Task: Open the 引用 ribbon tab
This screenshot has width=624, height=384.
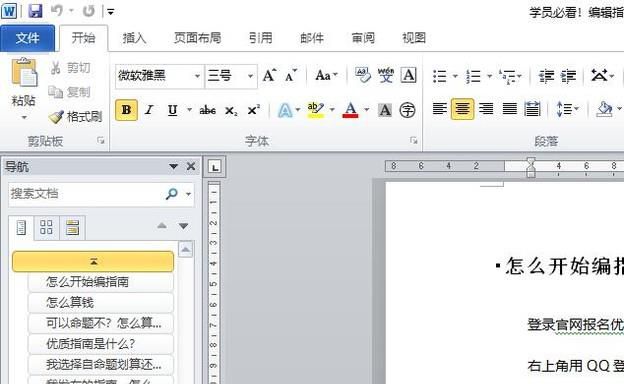Action: (x=261, y=38)
